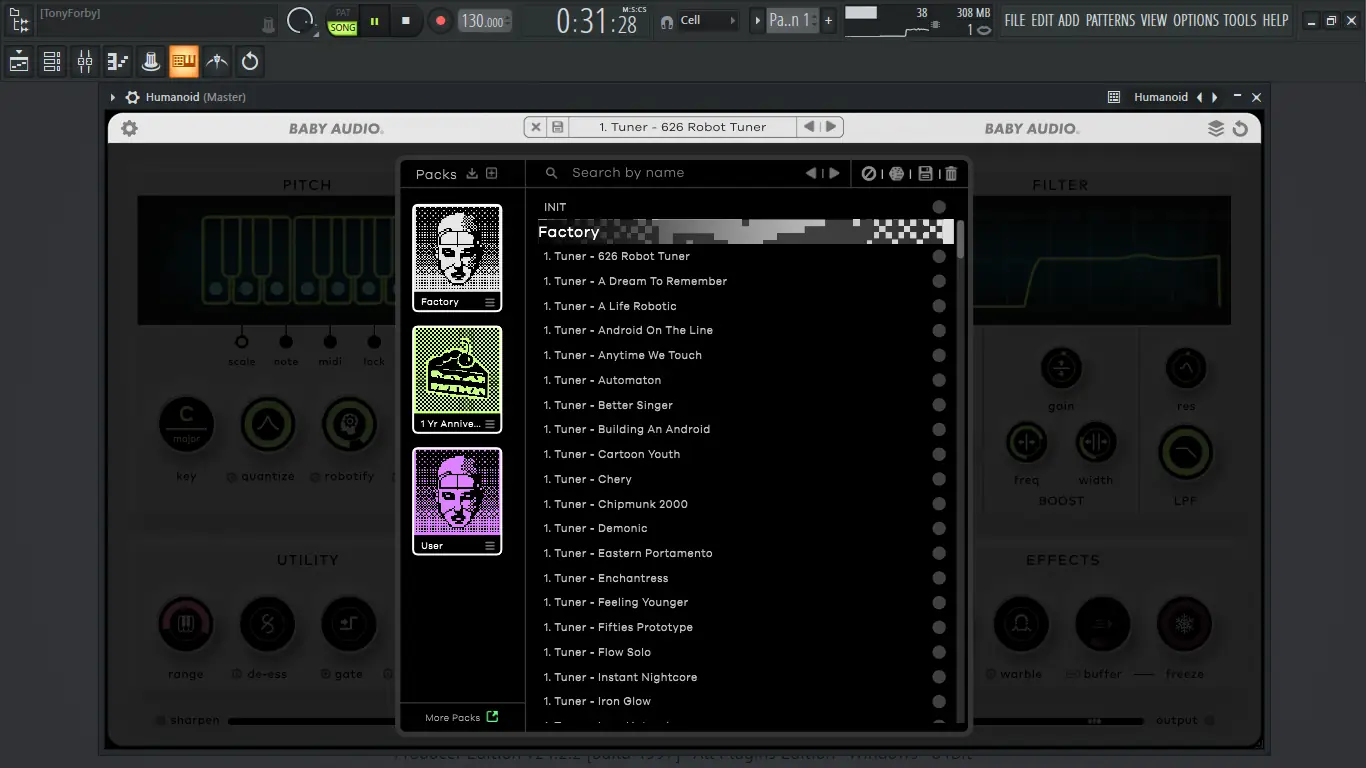Open the Humanoid plugin settings gear

click(129, 128)
